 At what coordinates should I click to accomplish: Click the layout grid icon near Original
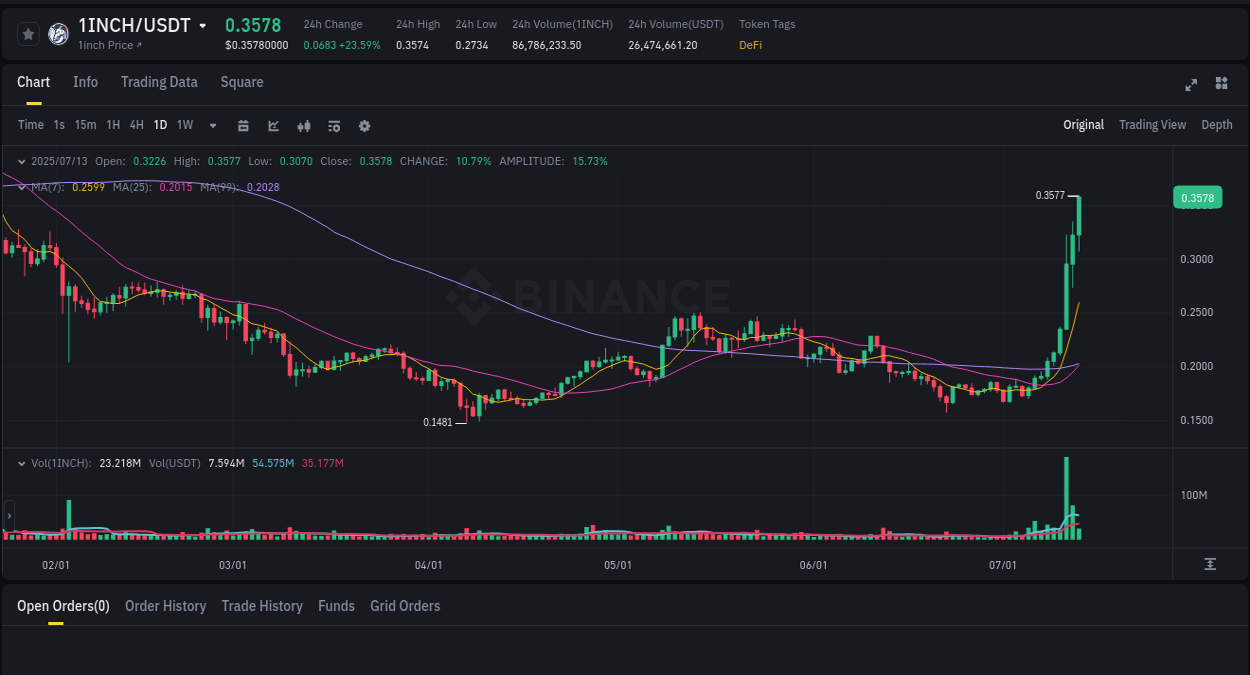[1221, 85]
